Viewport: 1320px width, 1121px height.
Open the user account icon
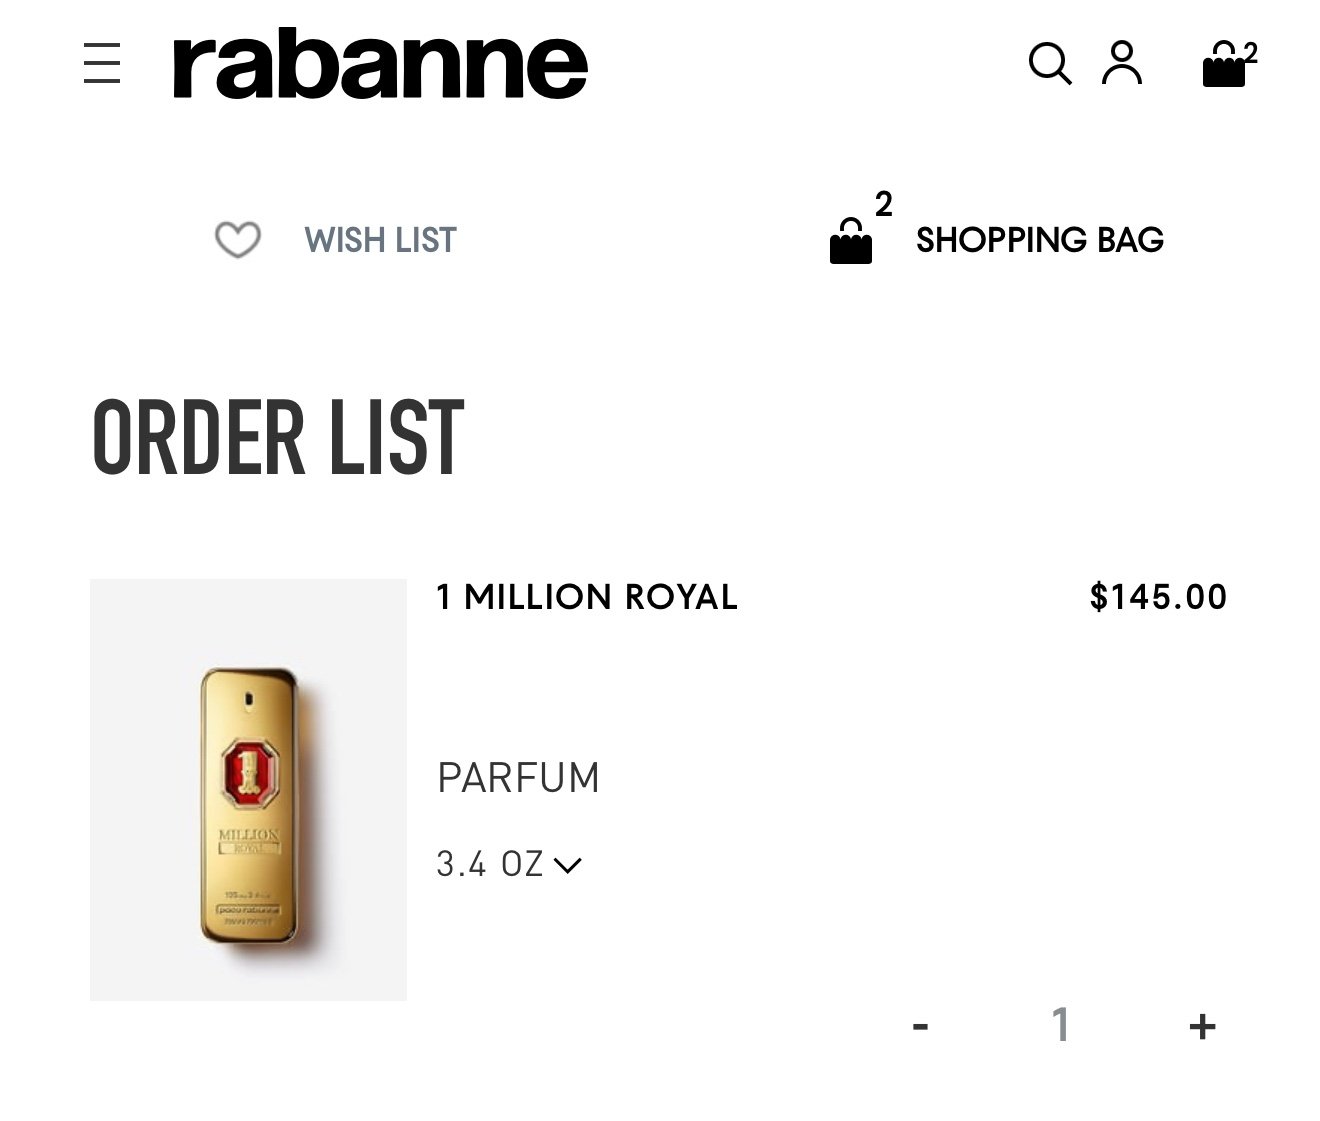1122,64
